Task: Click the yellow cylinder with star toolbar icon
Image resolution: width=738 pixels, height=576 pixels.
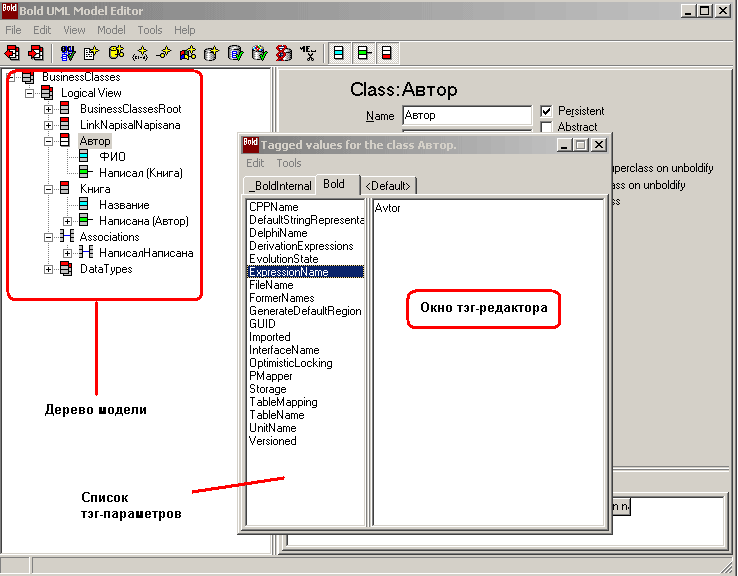Action: click(116, 53)
